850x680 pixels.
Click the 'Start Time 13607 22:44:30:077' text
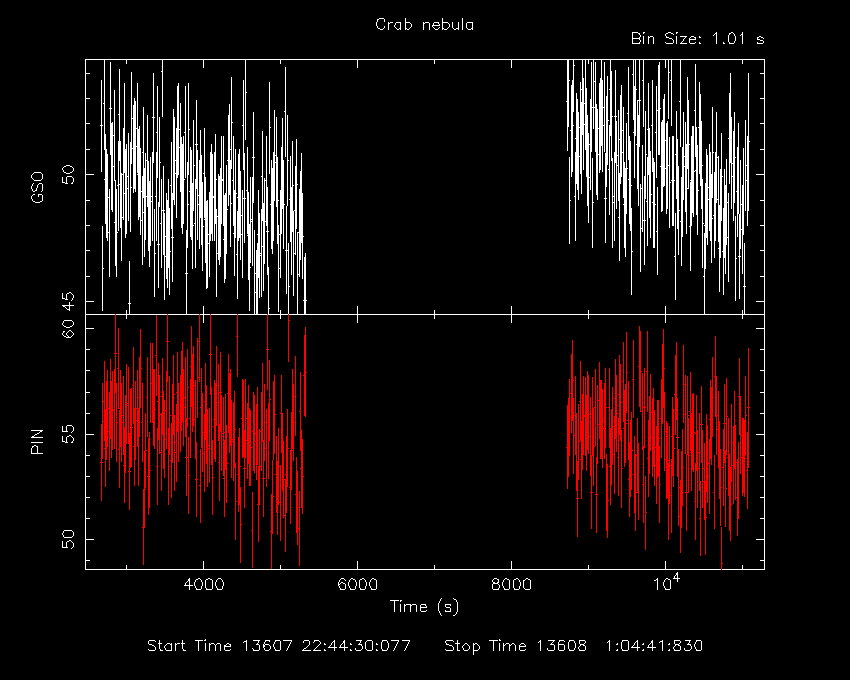tap(279, 646)
